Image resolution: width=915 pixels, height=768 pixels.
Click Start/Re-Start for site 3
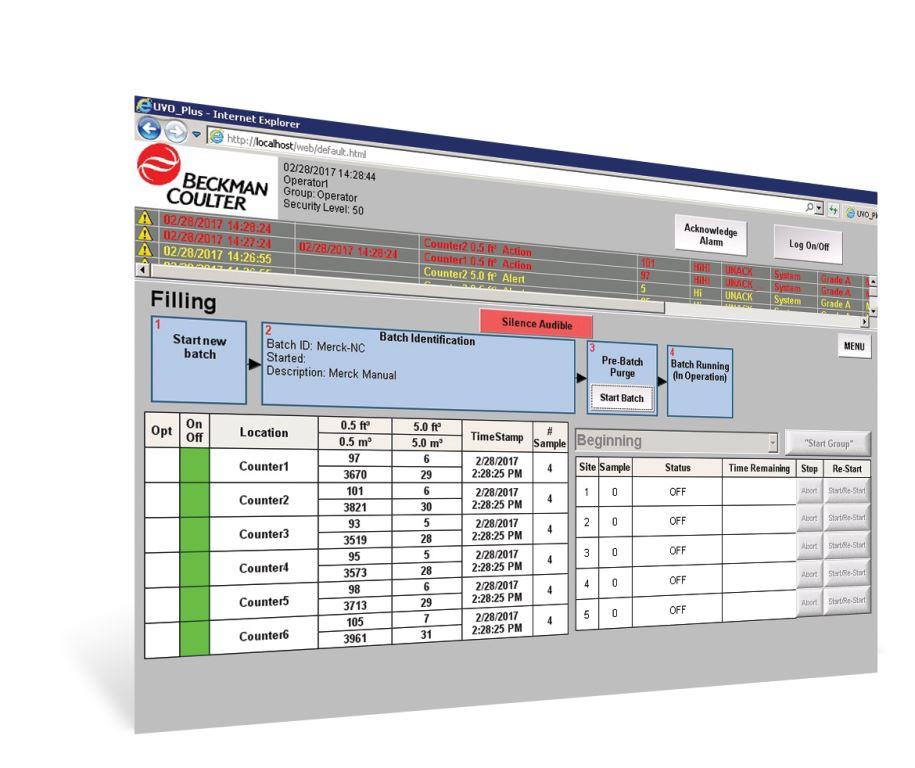click(x=847, y=546)
